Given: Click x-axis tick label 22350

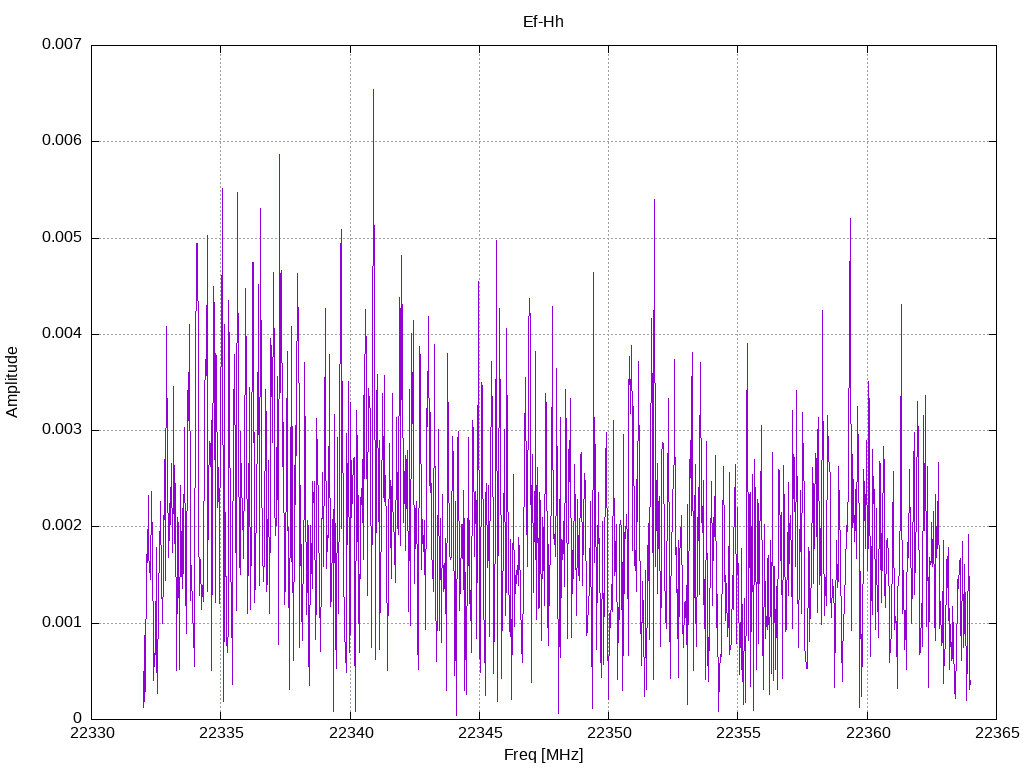Looking at the screenshot, I should pyautogui.click(x=609, y=733).
